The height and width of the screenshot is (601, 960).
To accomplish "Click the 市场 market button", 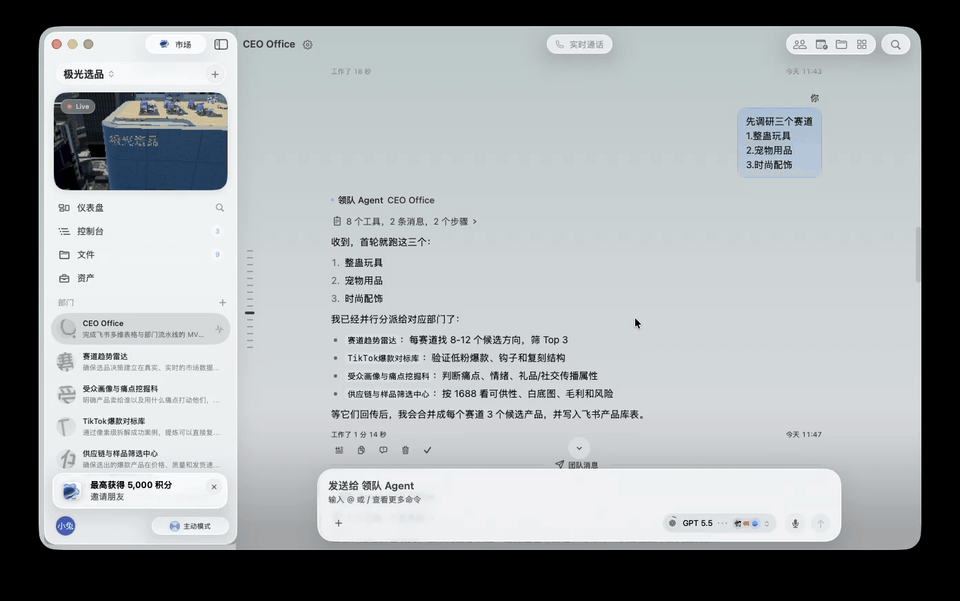I will point(176,45).
